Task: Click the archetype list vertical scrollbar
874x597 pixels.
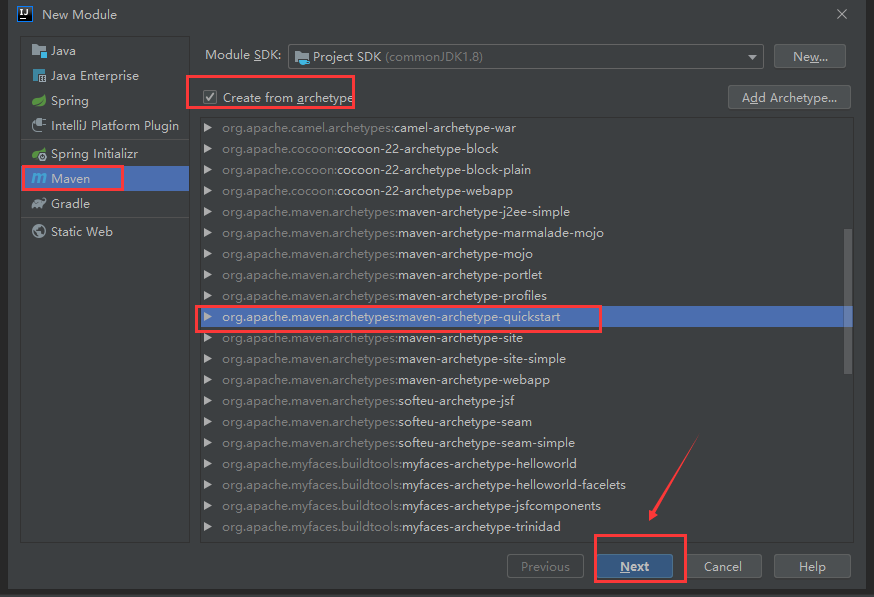Action: [x=848, y=301]
